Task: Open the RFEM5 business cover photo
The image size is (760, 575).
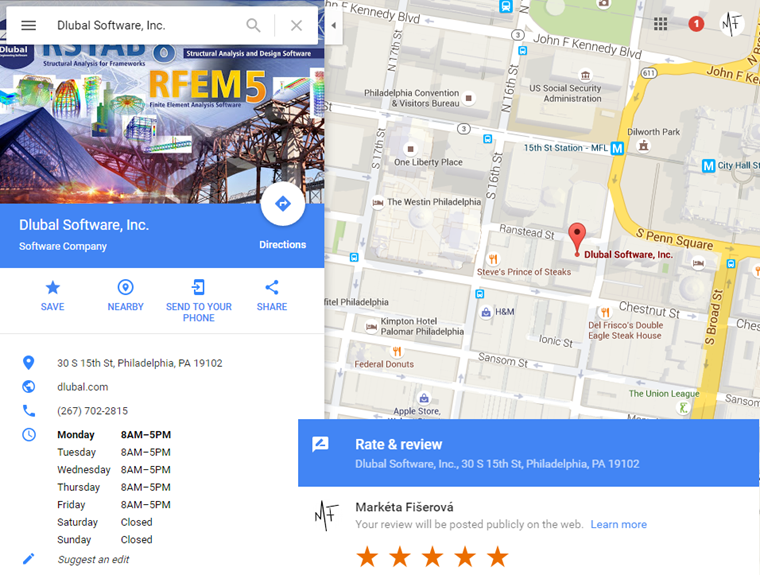Action: pyautogui.click(x=162, y=124)
